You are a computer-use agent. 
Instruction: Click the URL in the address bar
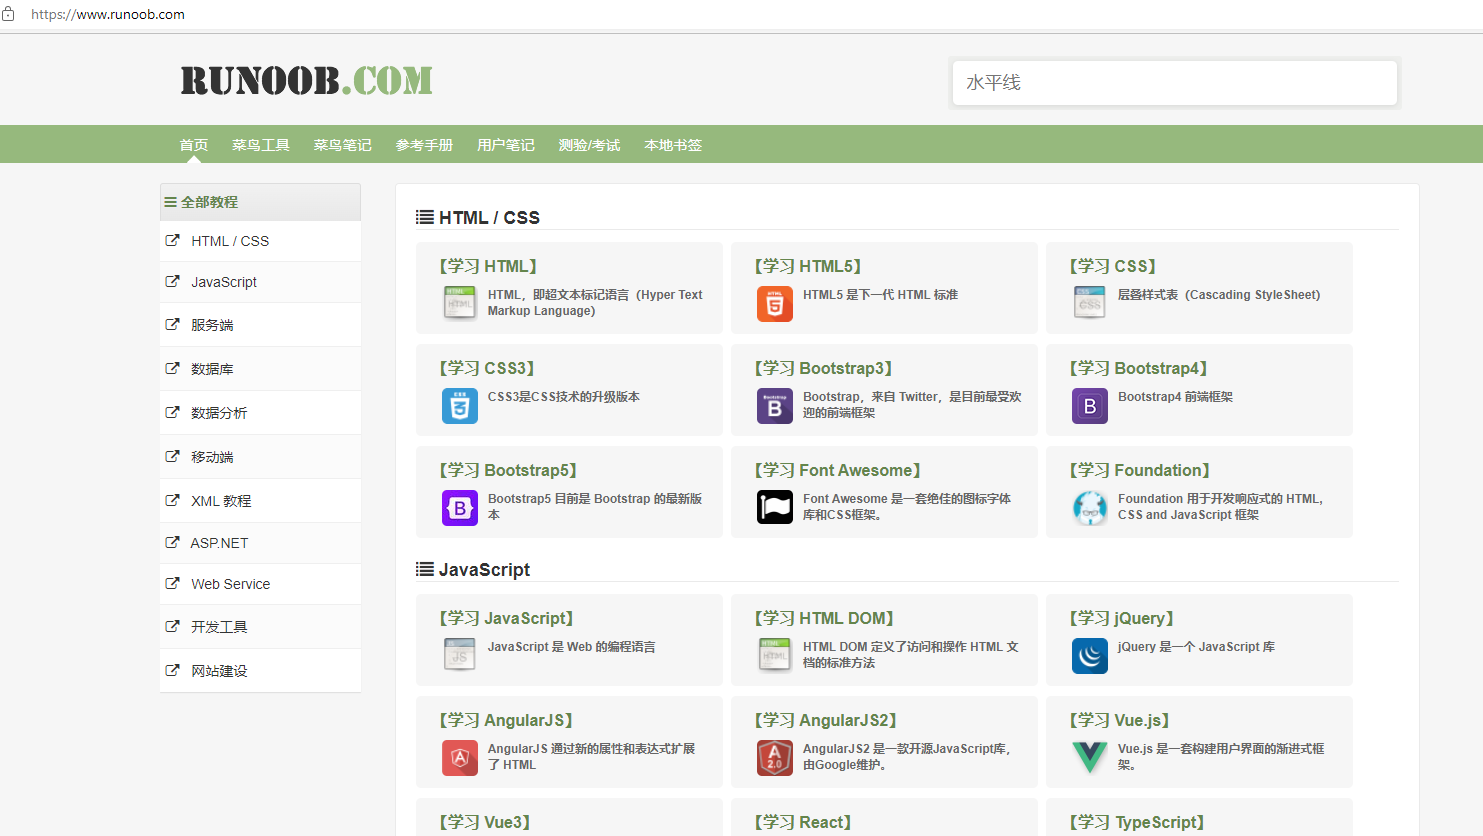[x=108, y=14]
